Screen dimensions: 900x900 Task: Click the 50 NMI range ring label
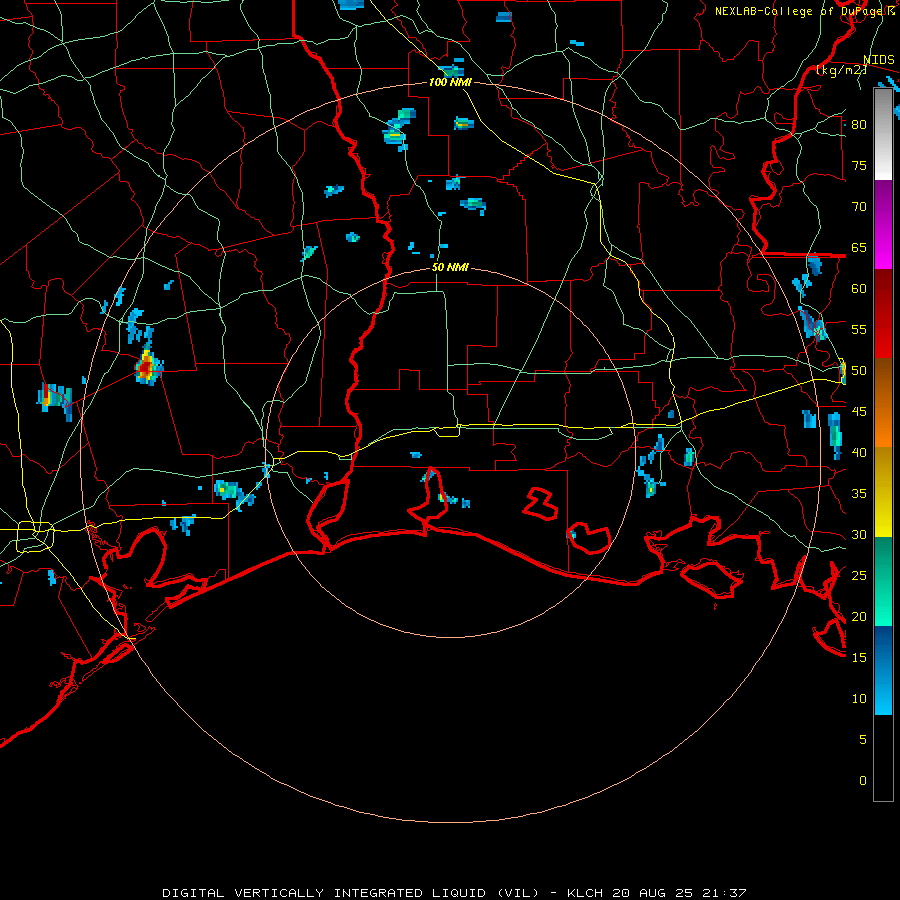450,267
